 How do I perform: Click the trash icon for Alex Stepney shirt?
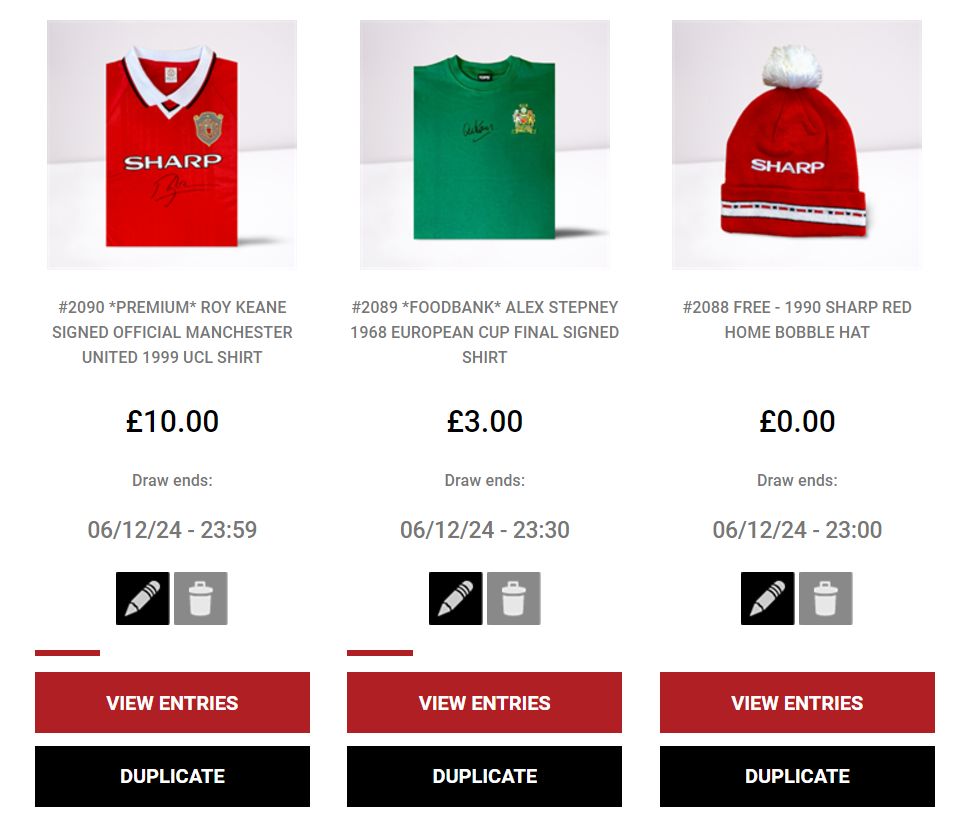513,598
